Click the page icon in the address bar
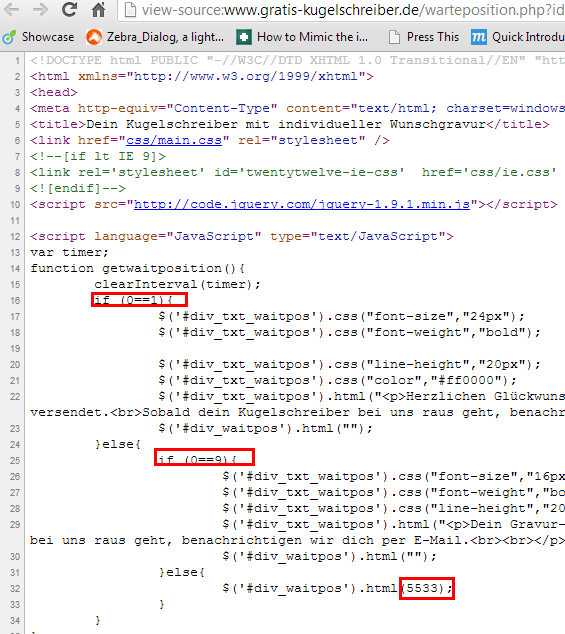The width and height of the screenshot is (565, 634). click(130, 10)
